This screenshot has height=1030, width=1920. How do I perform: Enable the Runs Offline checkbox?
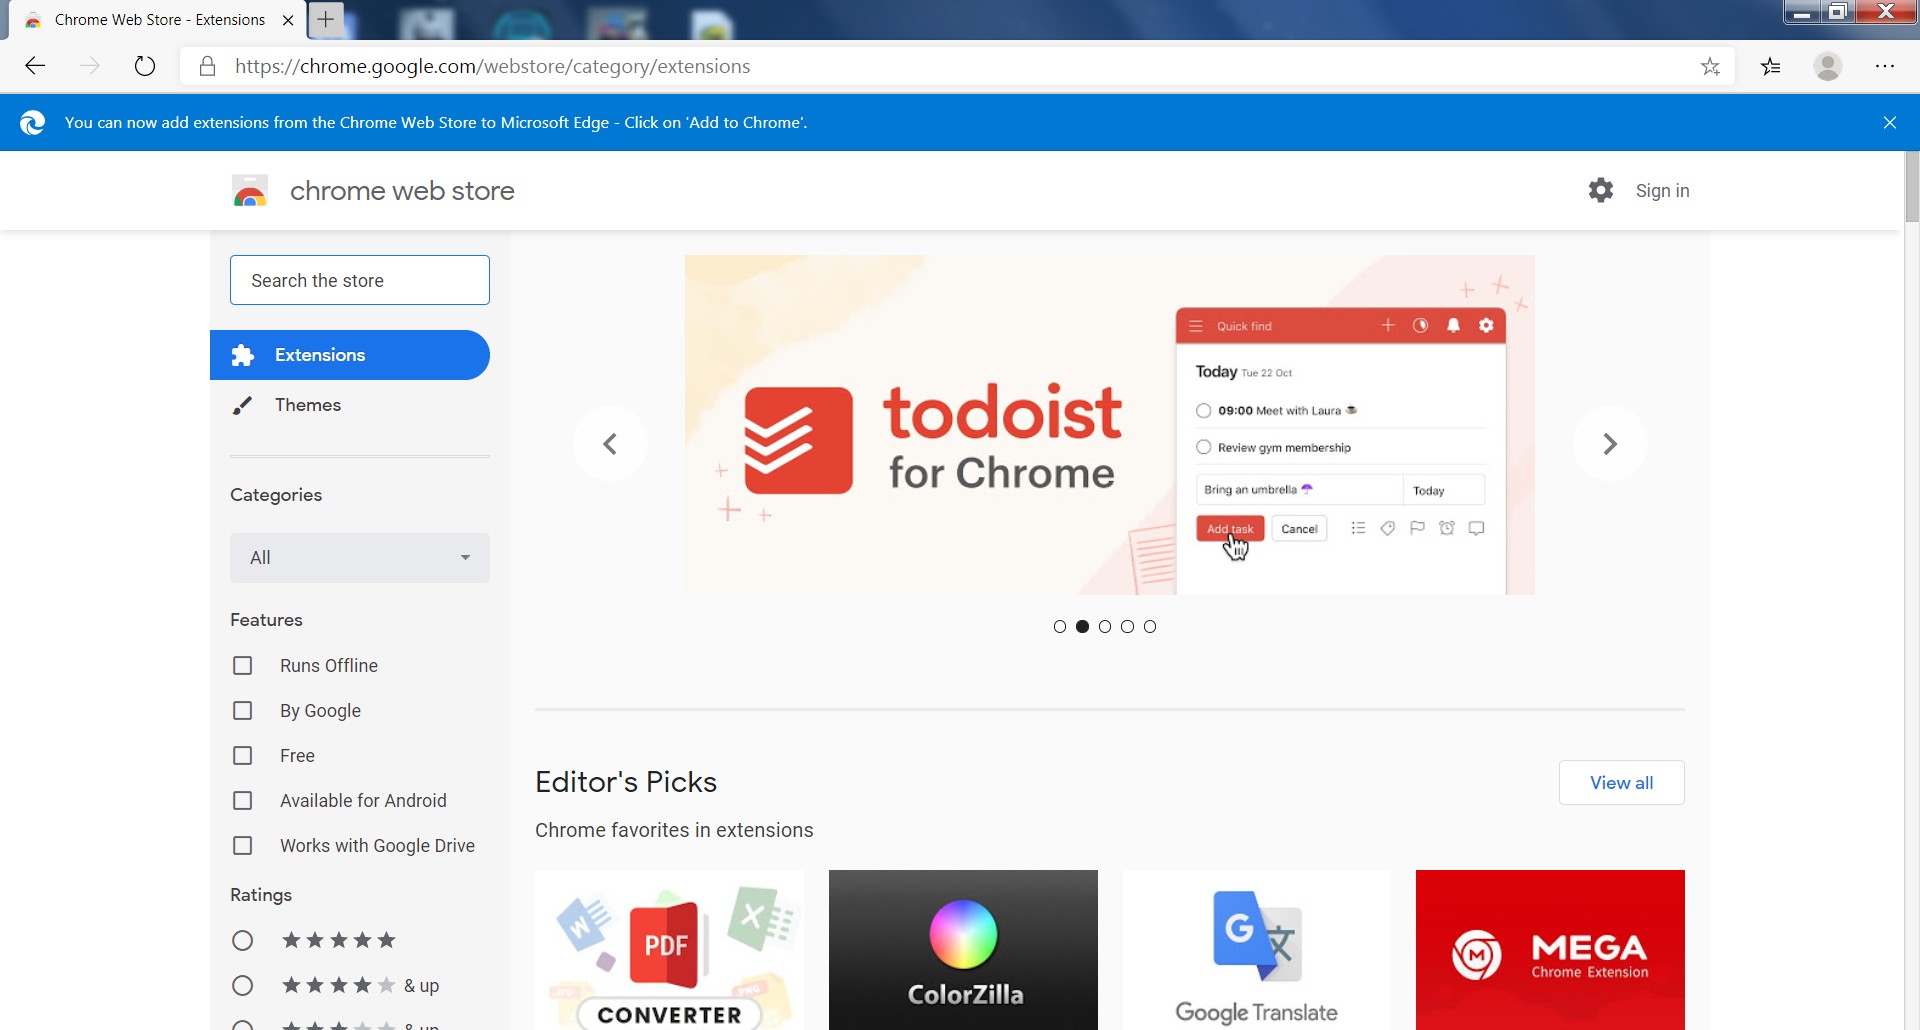tap(242, 665)
